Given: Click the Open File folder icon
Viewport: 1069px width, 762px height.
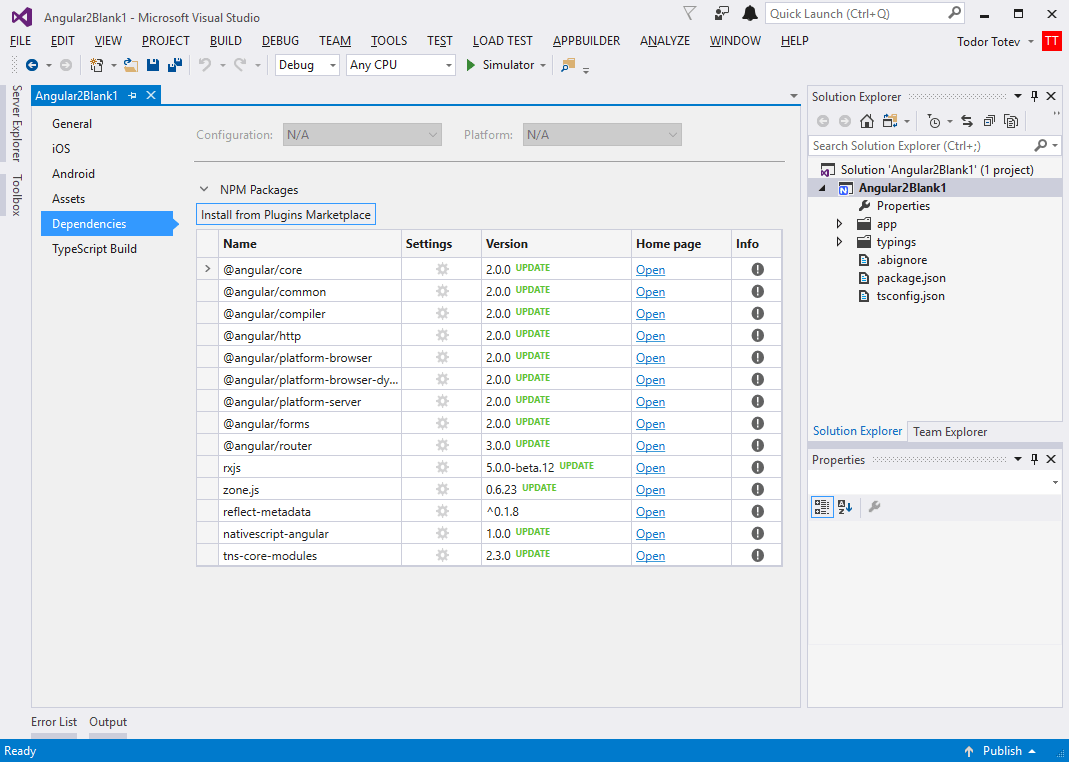Looking at the screenshot, I should pyautogui.click(x=131, y=65).
